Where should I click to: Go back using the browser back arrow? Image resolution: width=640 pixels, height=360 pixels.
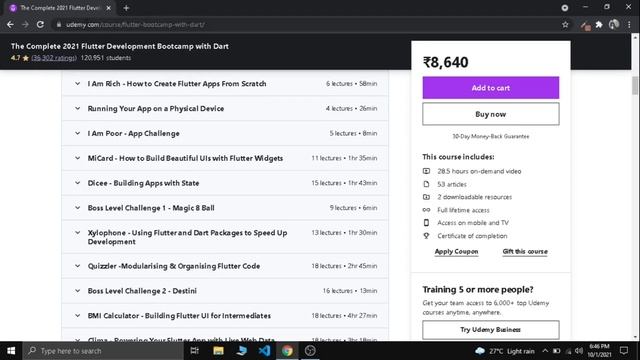(x=10, y=24)
